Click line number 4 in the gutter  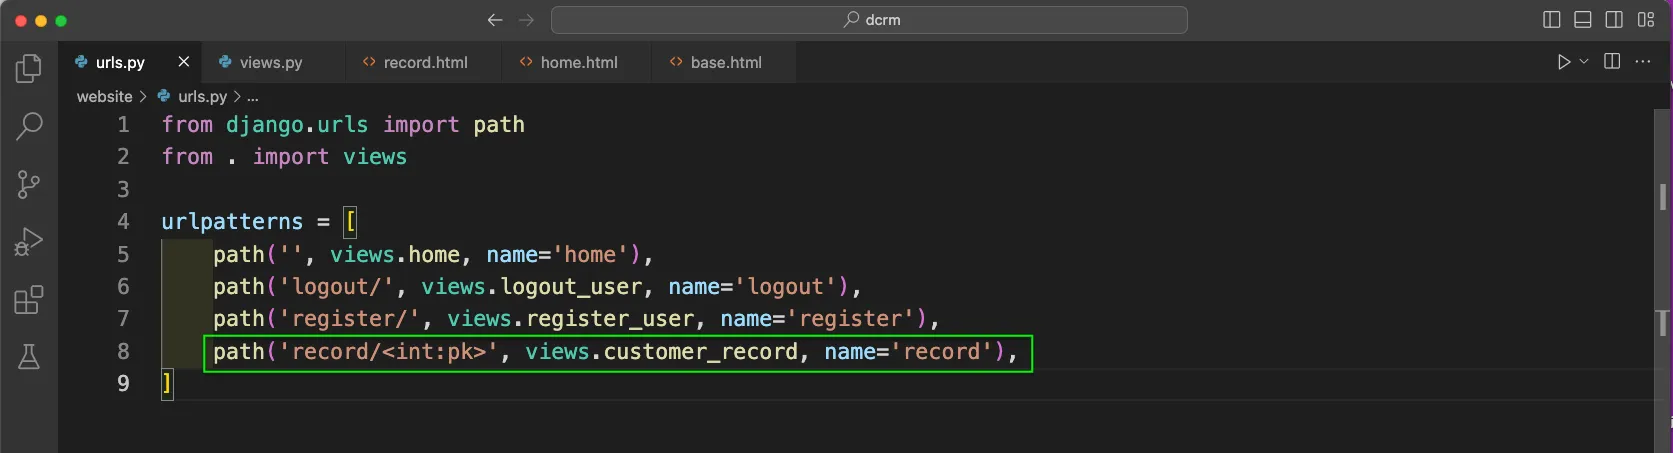click(x=123, y=222)
